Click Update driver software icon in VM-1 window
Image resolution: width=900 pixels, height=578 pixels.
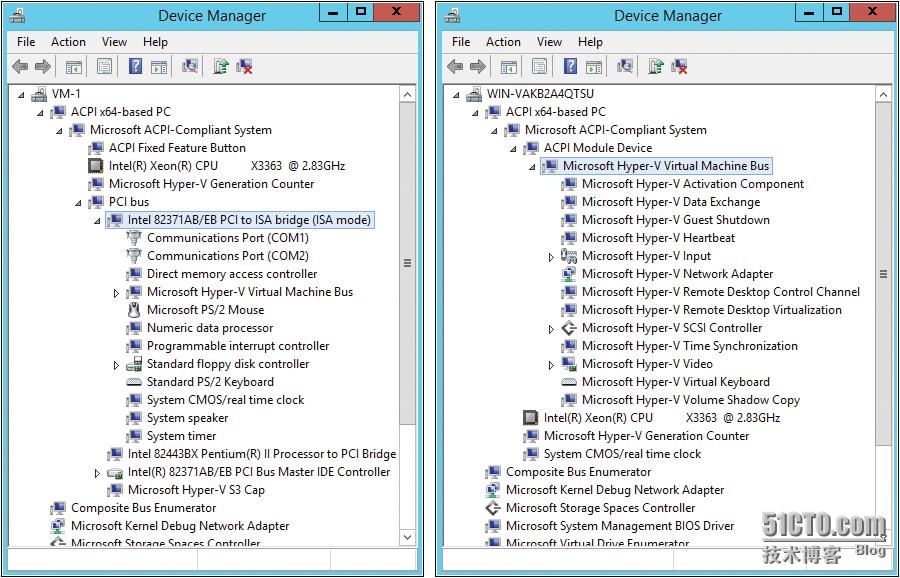point(220,67)
